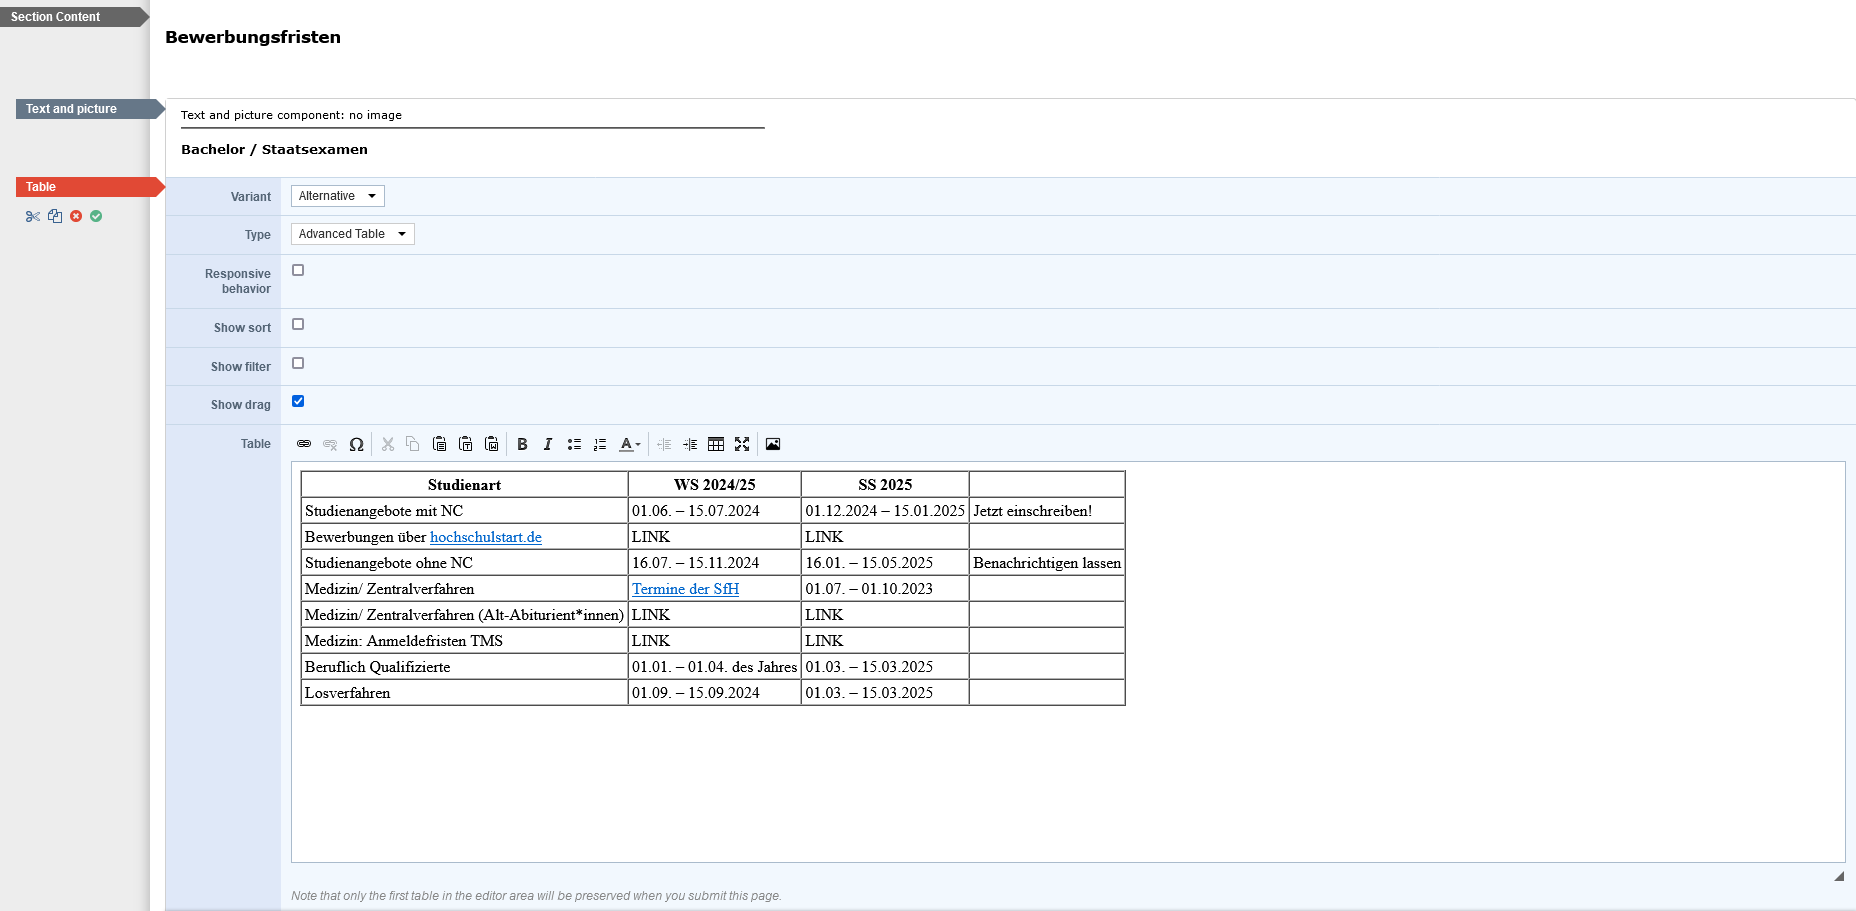Click the Termine der SfH link
Image resolution: width=1856 pixels, height=911 pixels.
tap(685, 589)
